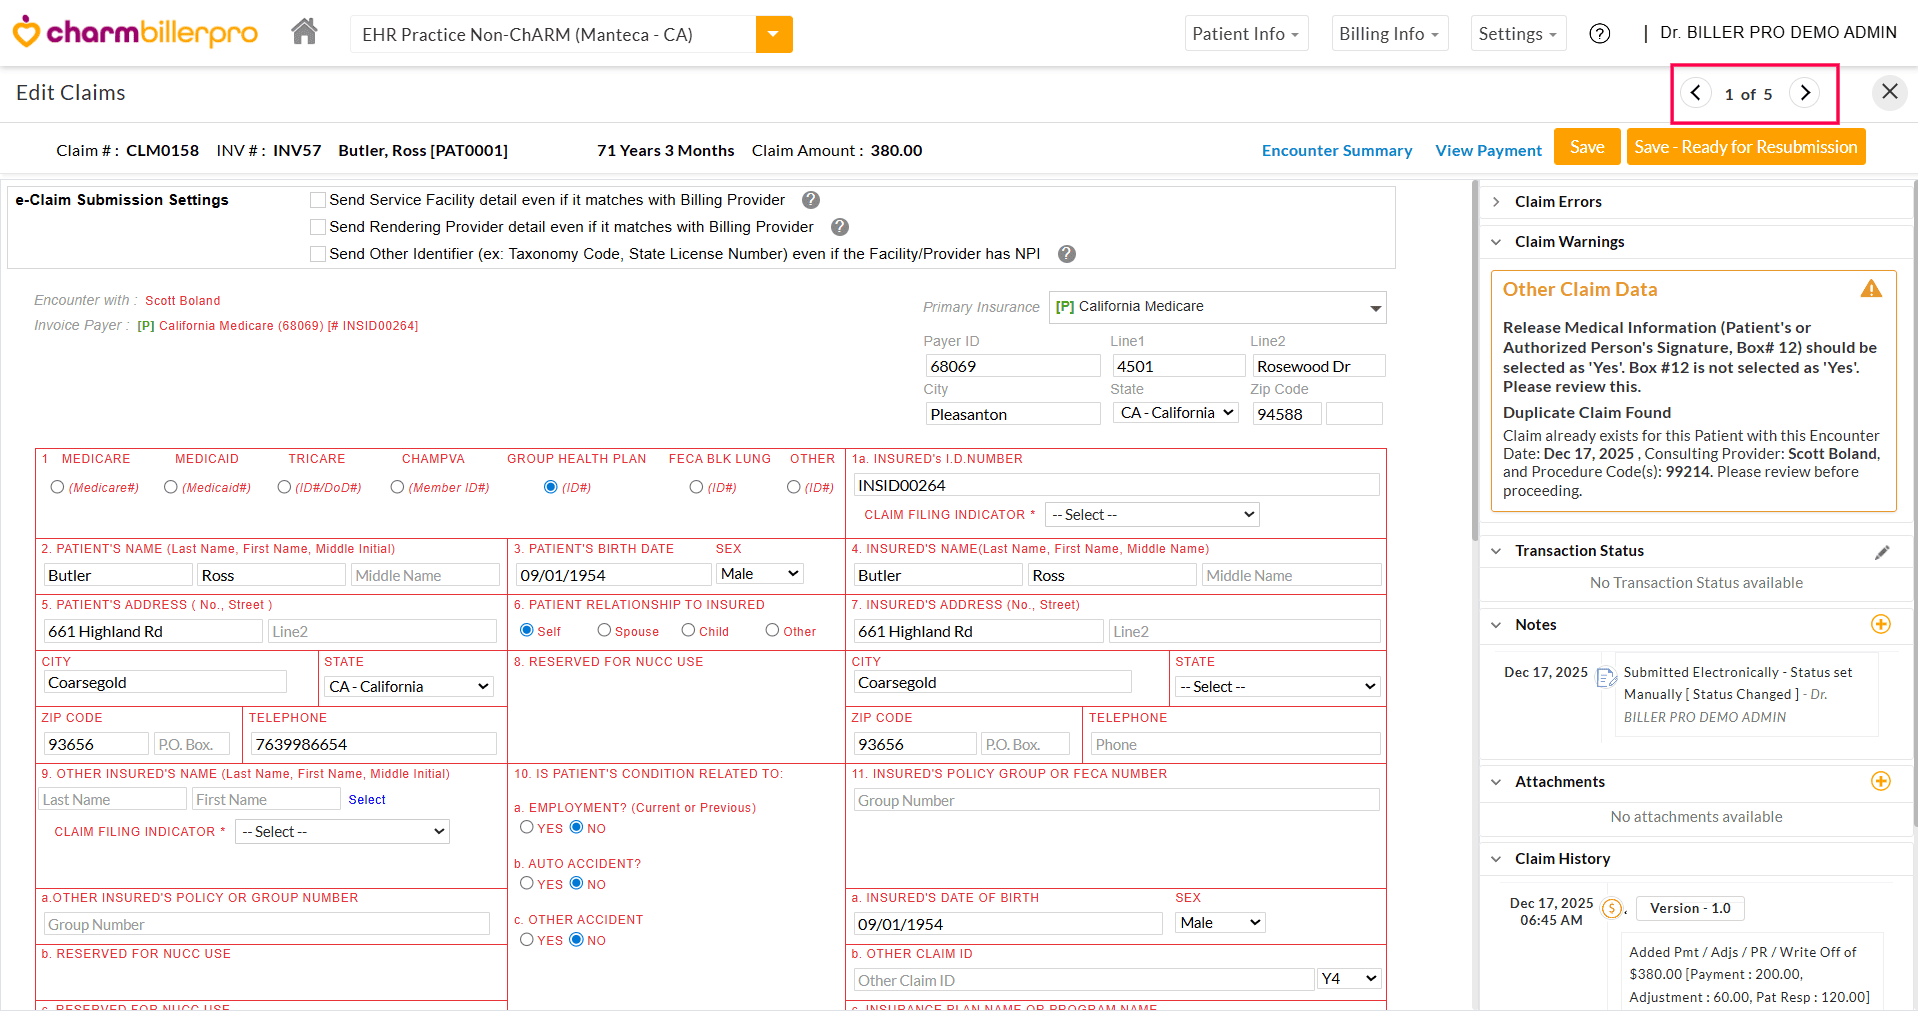This screenshot has width=1918, height=1026.
Task: Click the Payer ID field
Action: pos(1012,366)
